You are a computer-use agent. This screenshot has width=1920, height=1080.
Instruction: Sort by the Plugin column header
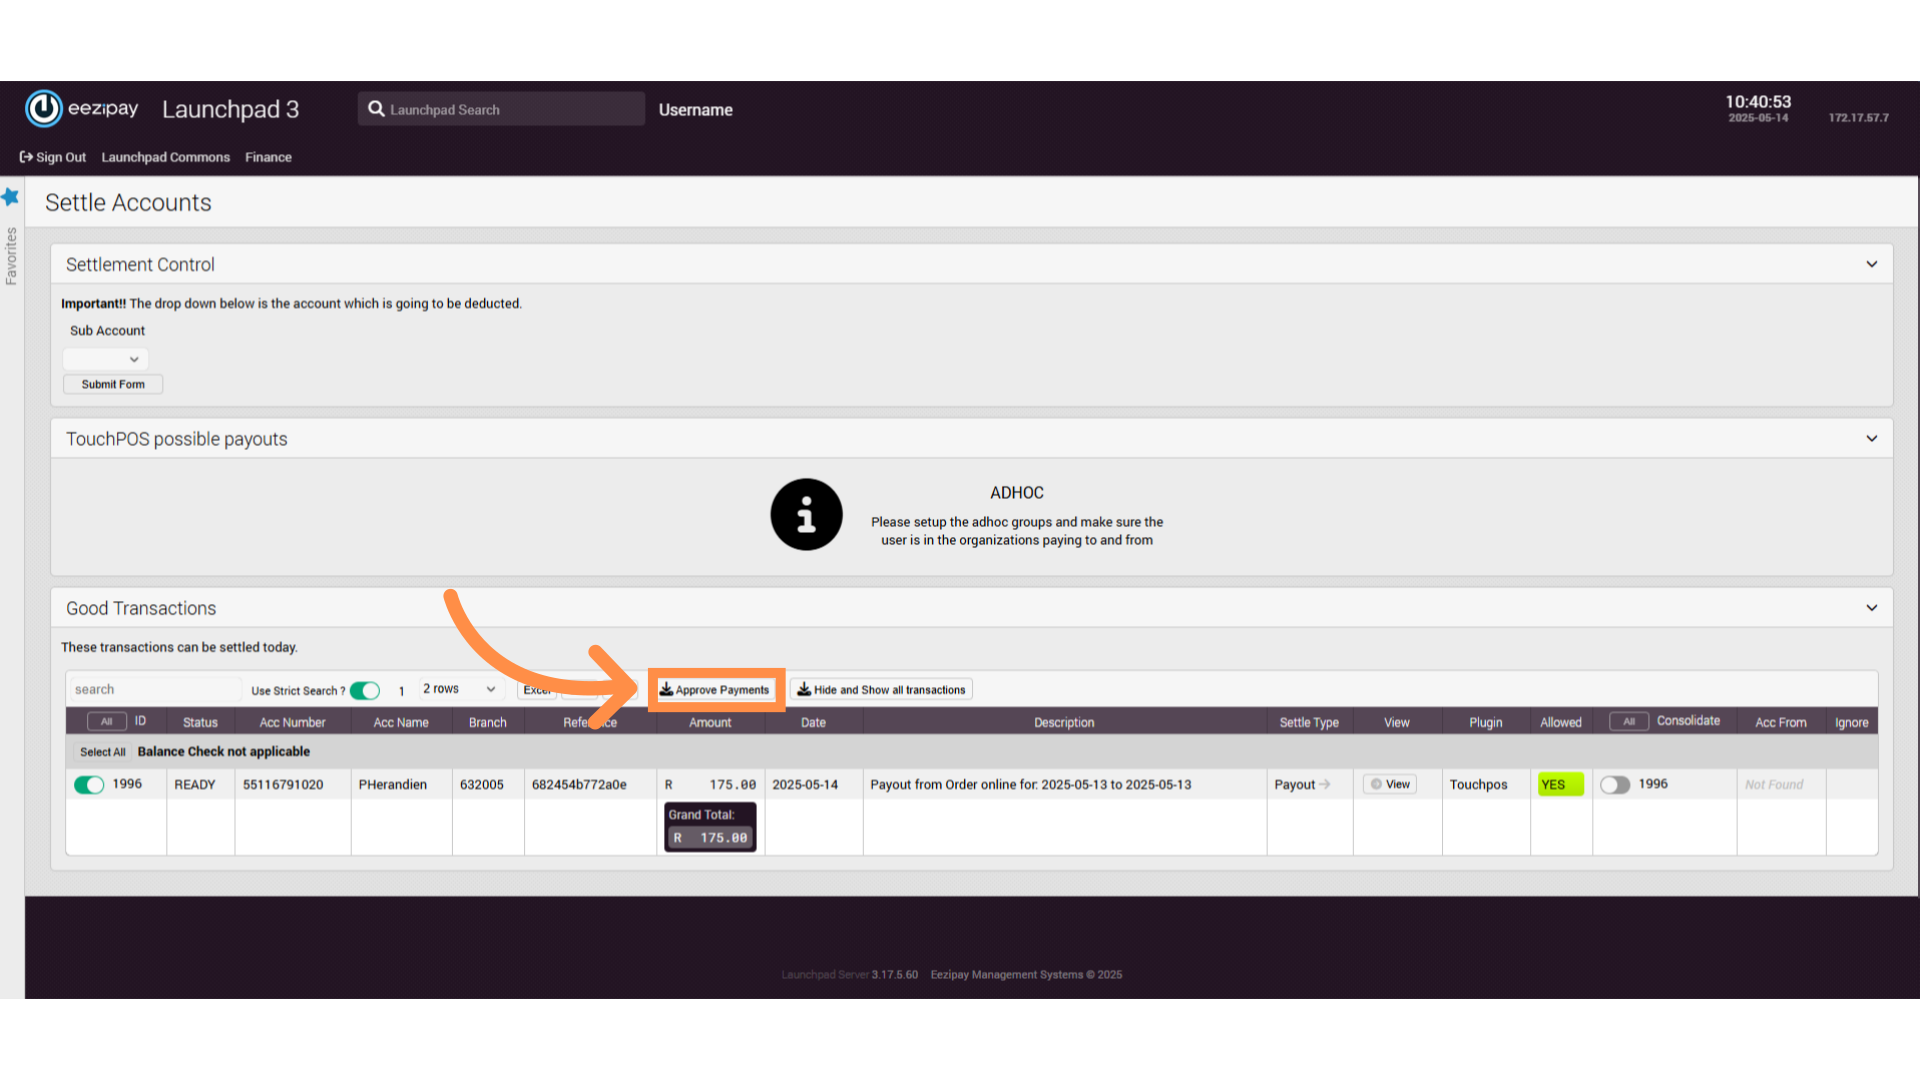[x=1485, y=722]
